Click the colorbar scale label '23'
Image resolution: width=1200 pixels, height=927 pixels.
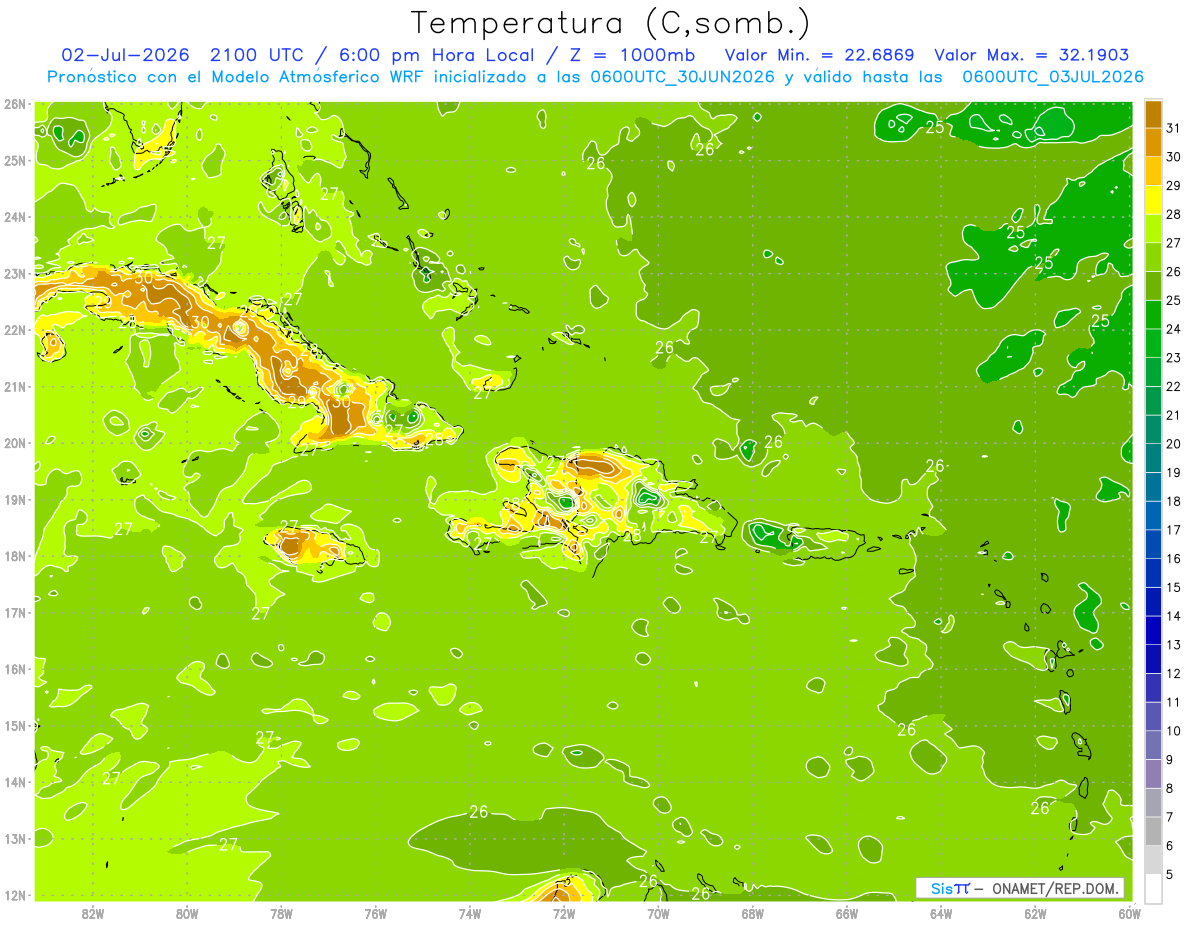[x=1173, y=358]
